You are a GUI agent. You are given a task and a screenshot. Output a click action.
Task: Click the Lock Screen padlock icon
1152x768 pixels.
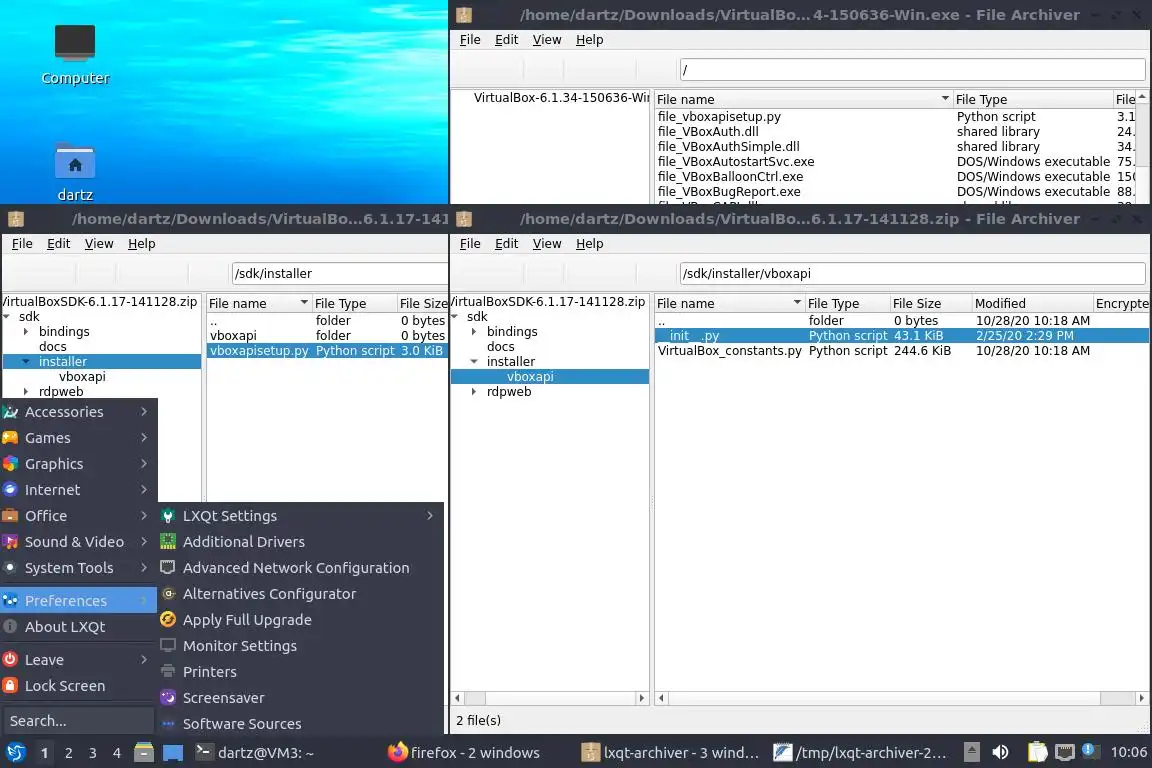10,686
